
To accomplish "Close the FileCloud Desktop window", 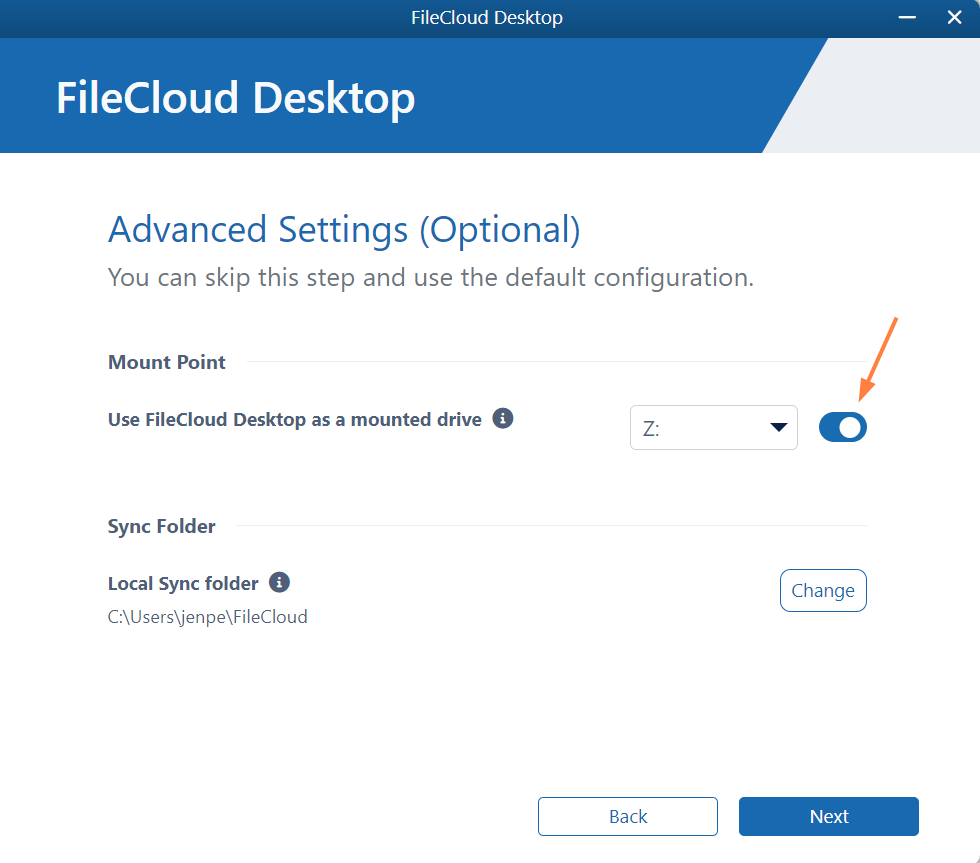I will pyautogui.click(x=954, y=17).
